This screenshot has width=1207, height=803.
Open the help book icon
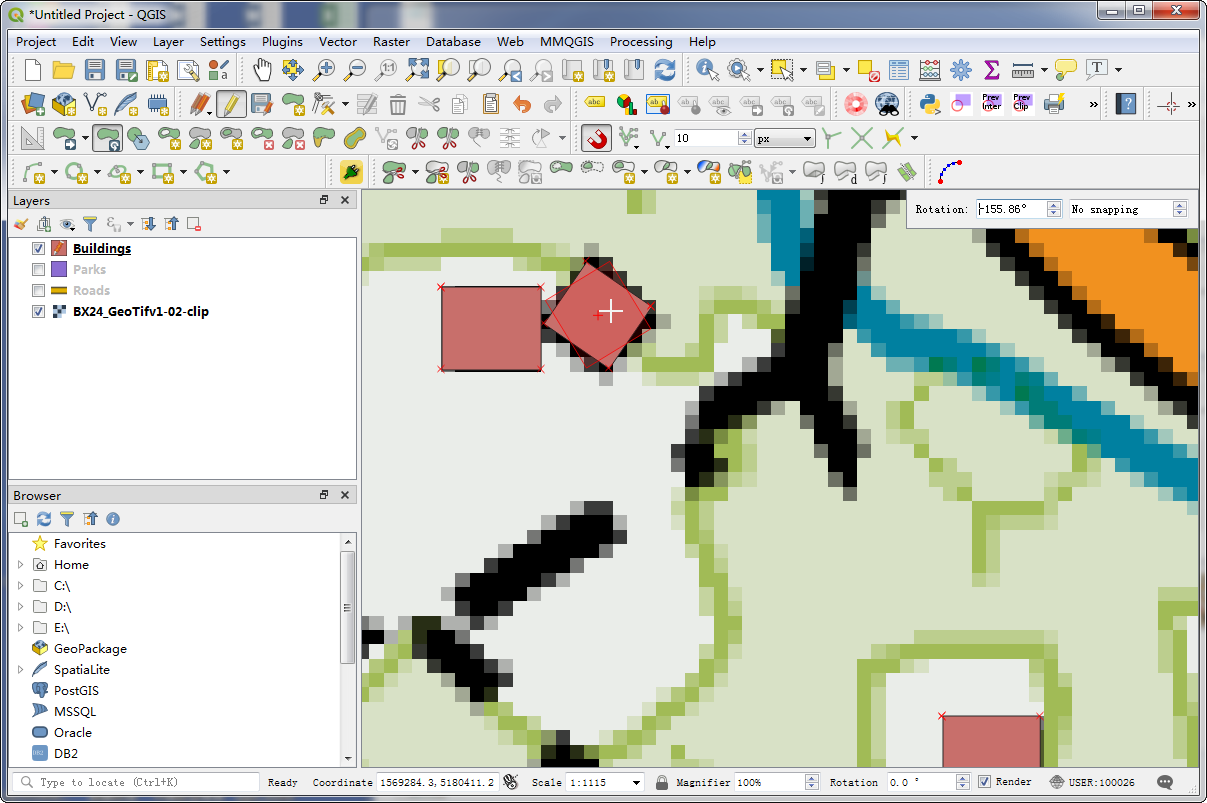pyautogui.click(x=1127, y=103)
